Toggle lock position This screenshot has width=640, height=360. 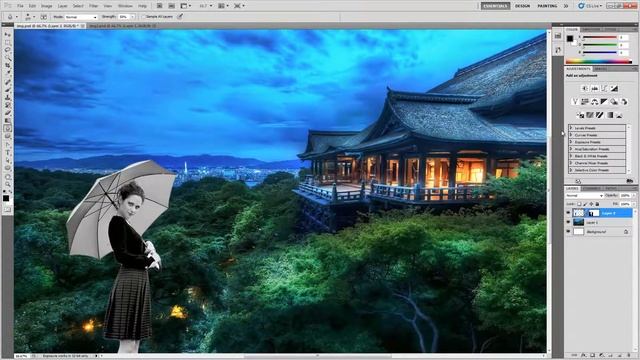[x=591, y=204]
